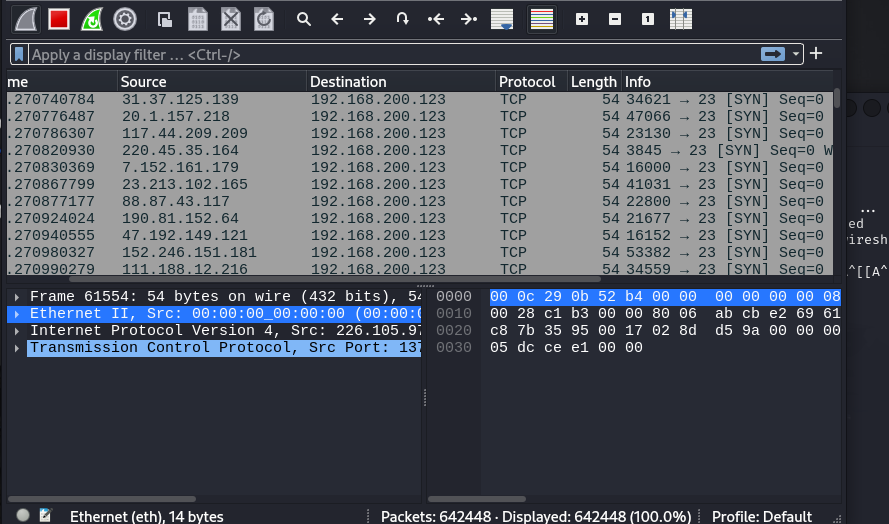Reload the capture file icon
Viewport: 889px width, 524px height.
tap(263, 19)
